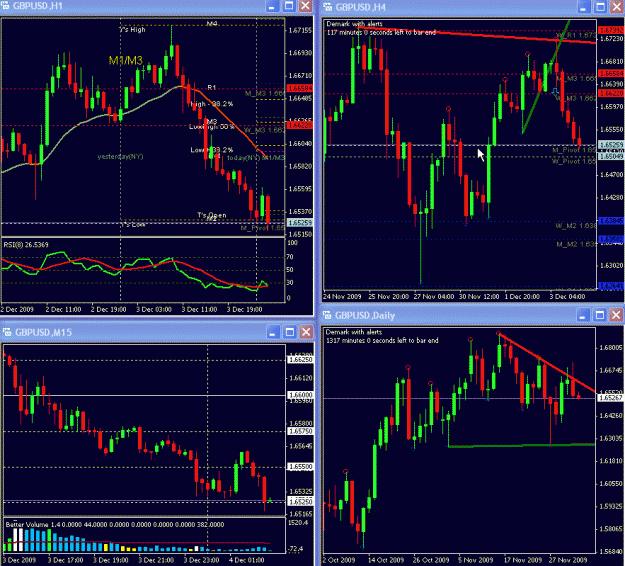Maximize the GBPUSD,M15 chart window
This screenshot has width=625, height=566.
[290, 332]
